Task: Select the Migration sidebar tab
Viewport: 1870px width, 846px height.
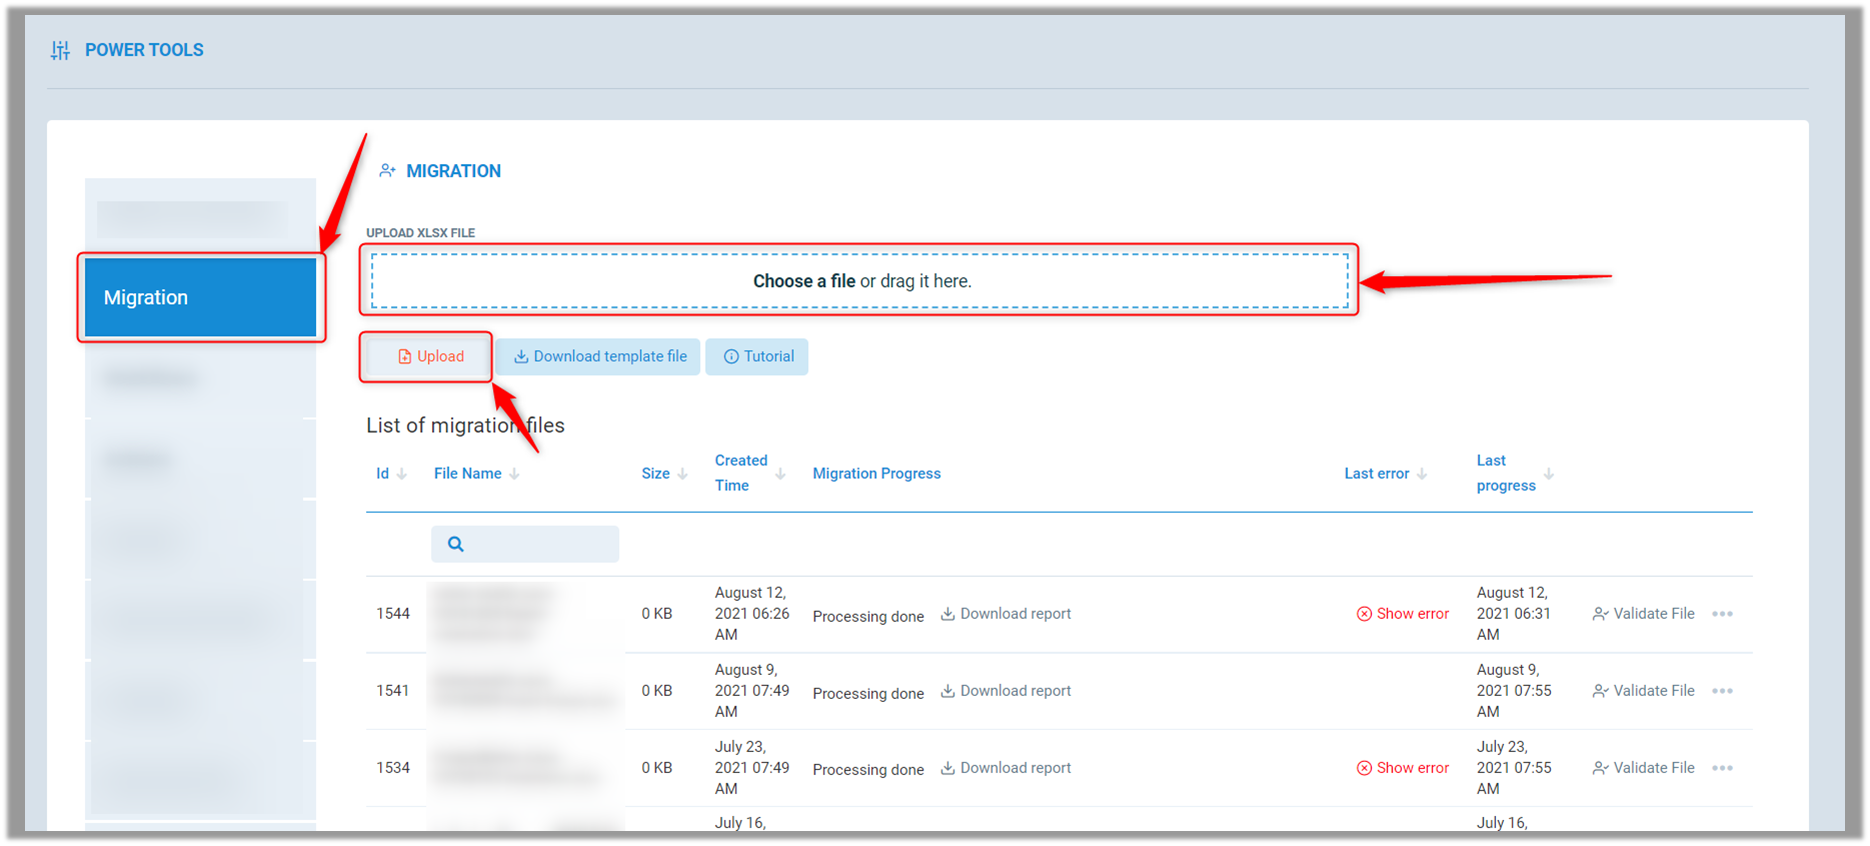Action: click(200, 298)
